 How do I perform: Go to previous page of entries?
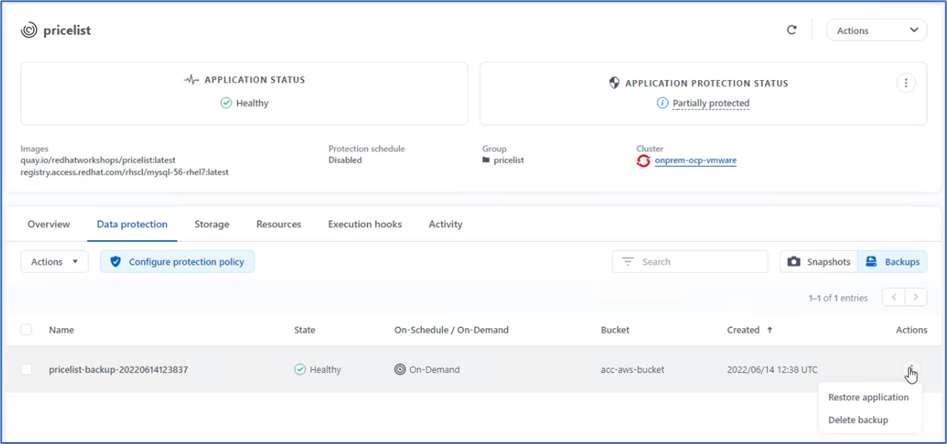pyautogui.click(x=893, y=298)
